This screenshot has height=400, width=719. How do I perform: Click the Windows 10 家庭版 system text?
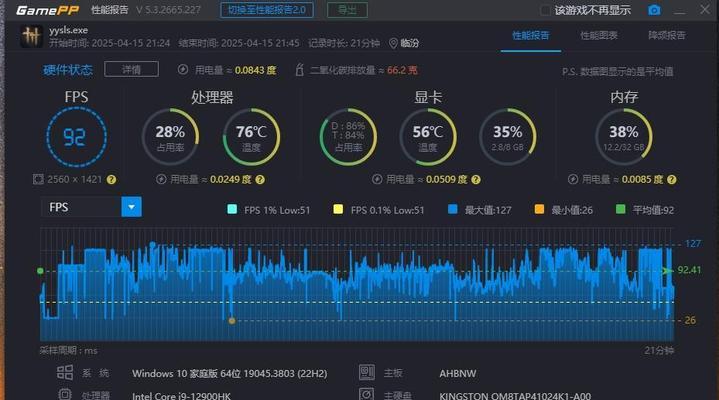(x=230, y=373)
